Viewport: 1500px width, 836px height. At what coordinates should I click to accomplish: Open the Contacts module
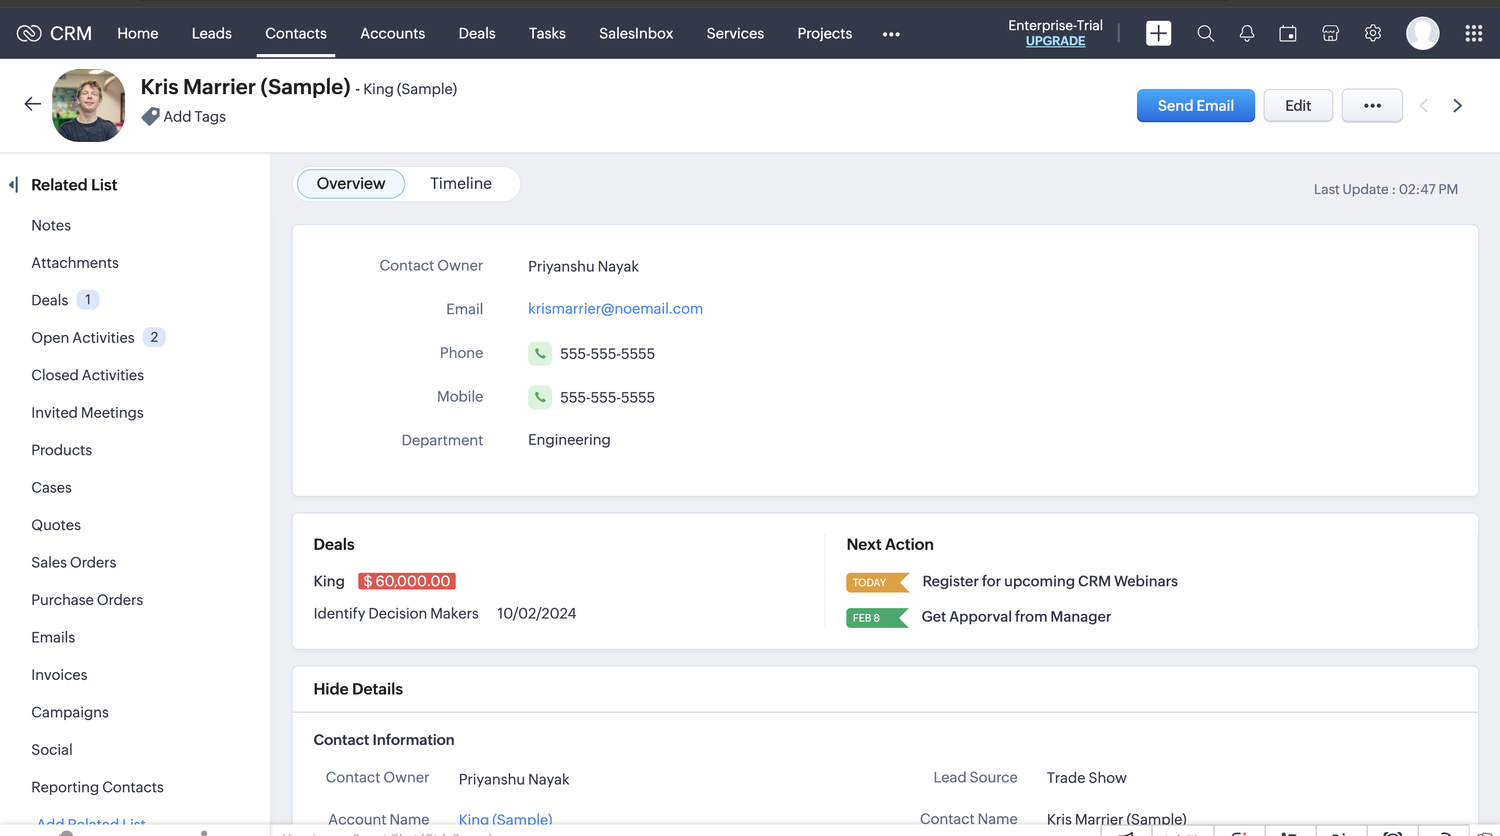coord(296,33)
